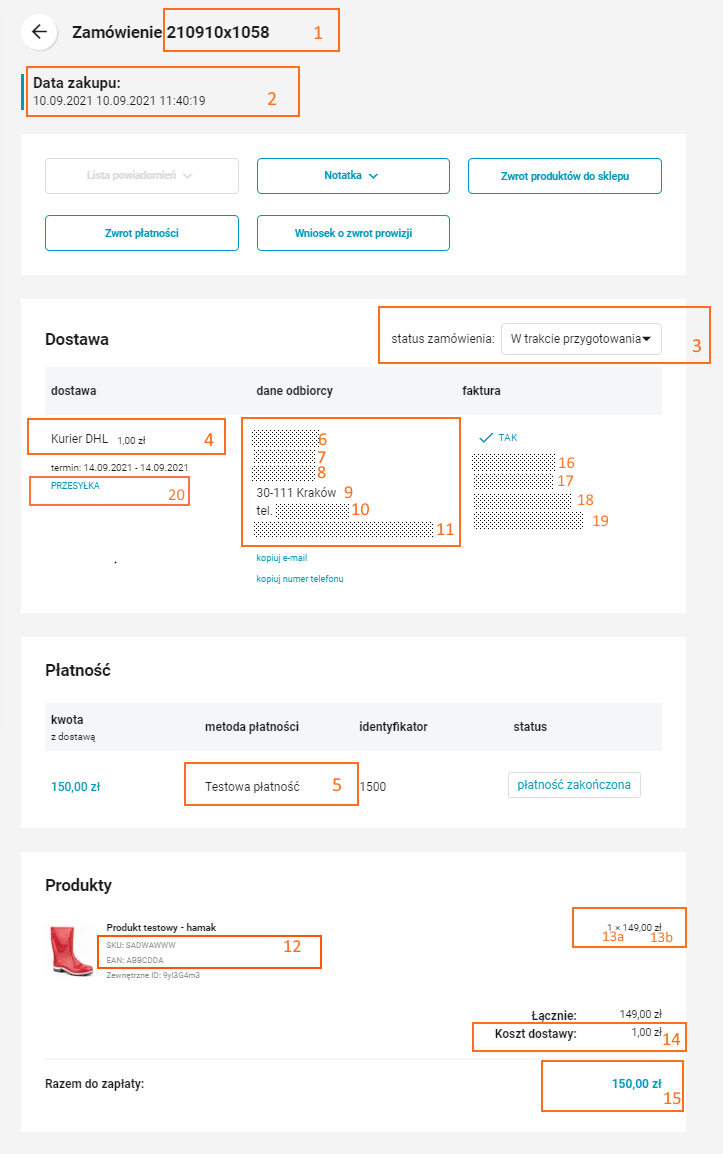Click the invoice TAK checkmark icon
723x1154 pixels.
tap(487, 438)
